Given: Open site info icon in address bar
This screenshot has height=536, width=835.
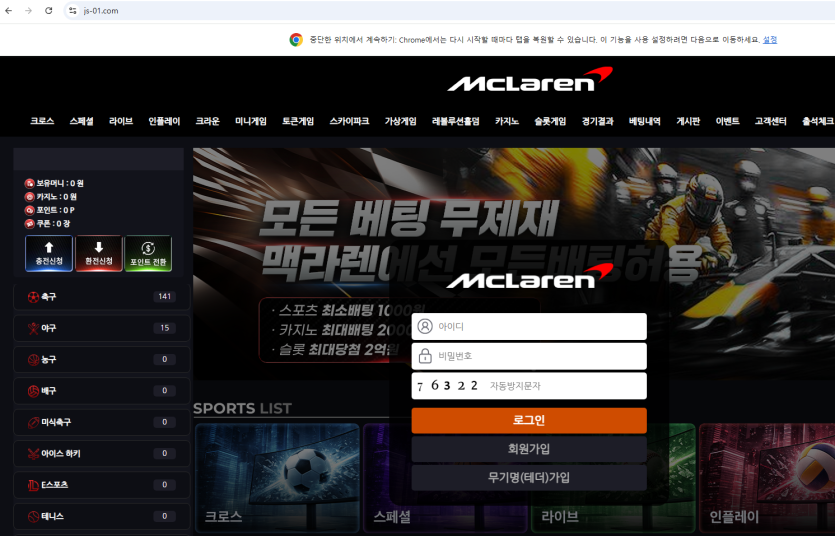Looking at the screenshot, I should pyautogui.click(x=72, y=11).
